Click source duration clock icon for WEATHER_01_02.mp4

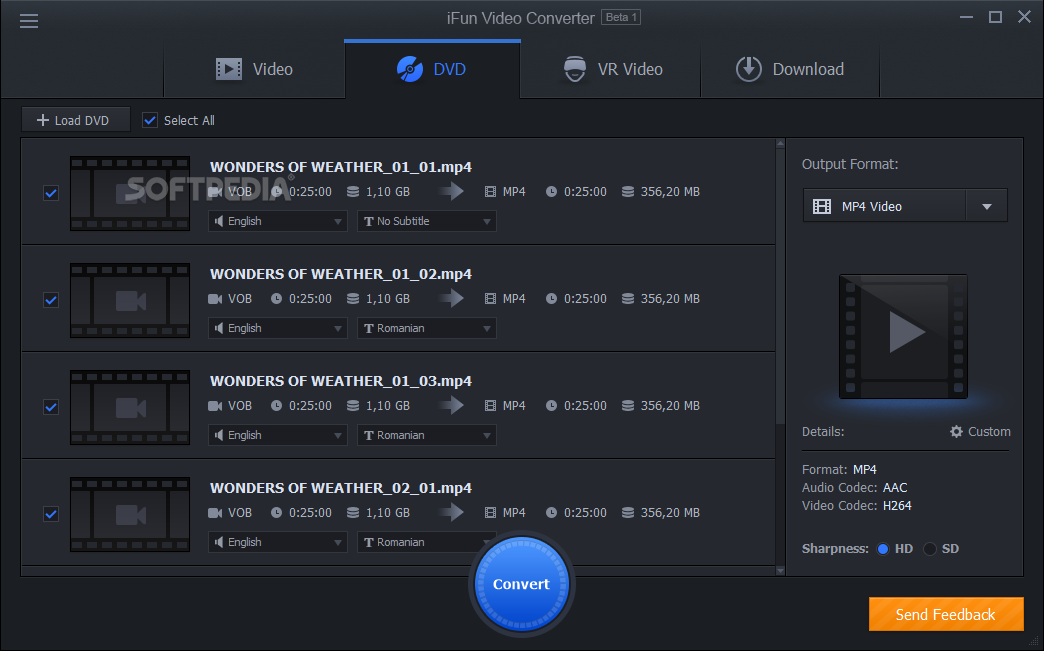click(x=276, y=299)
